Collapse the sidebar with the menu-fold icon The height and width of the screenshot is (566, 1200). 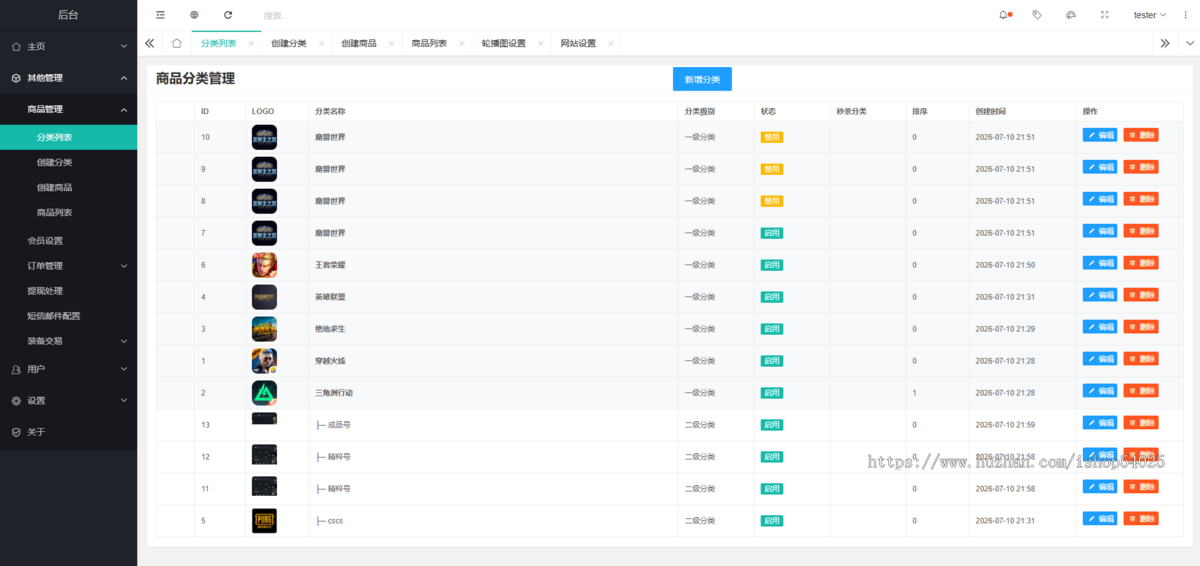coord(160,15)
